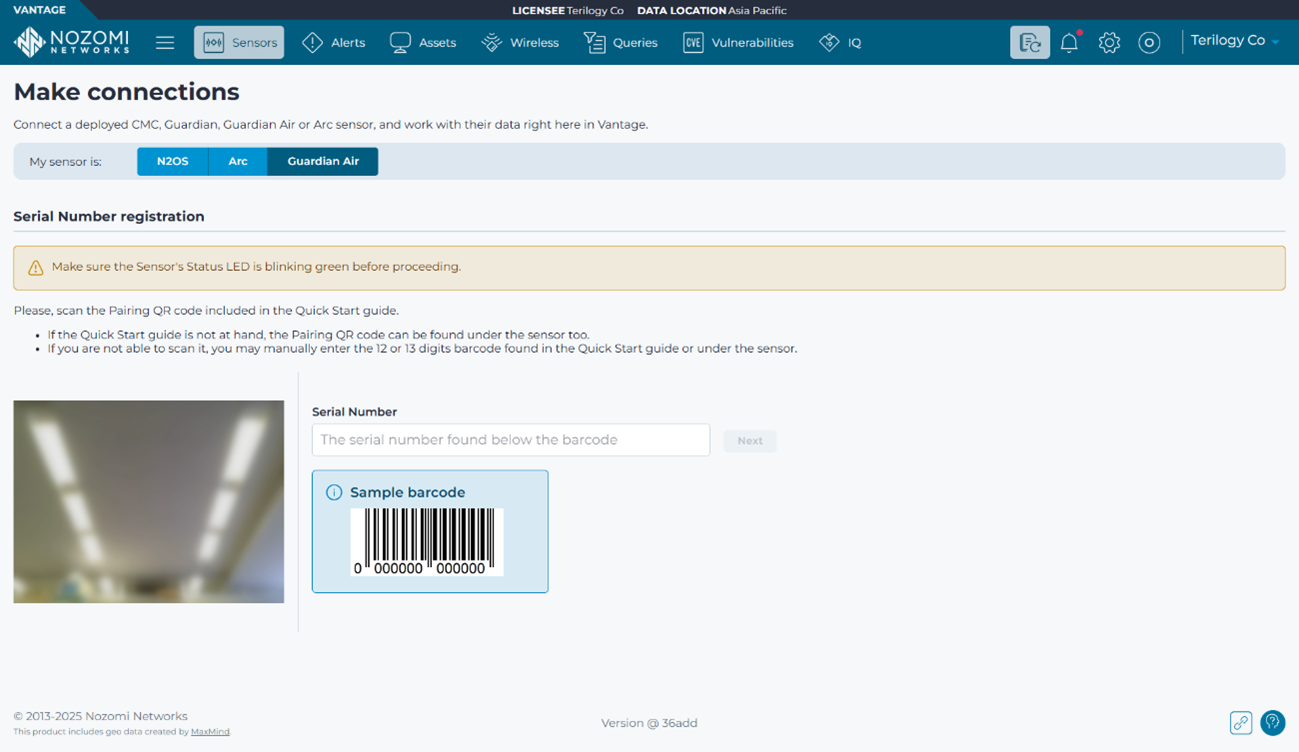Viewport: 1299px width, 752px height.
Task: Open the Assets page
Action: point(423,42)
